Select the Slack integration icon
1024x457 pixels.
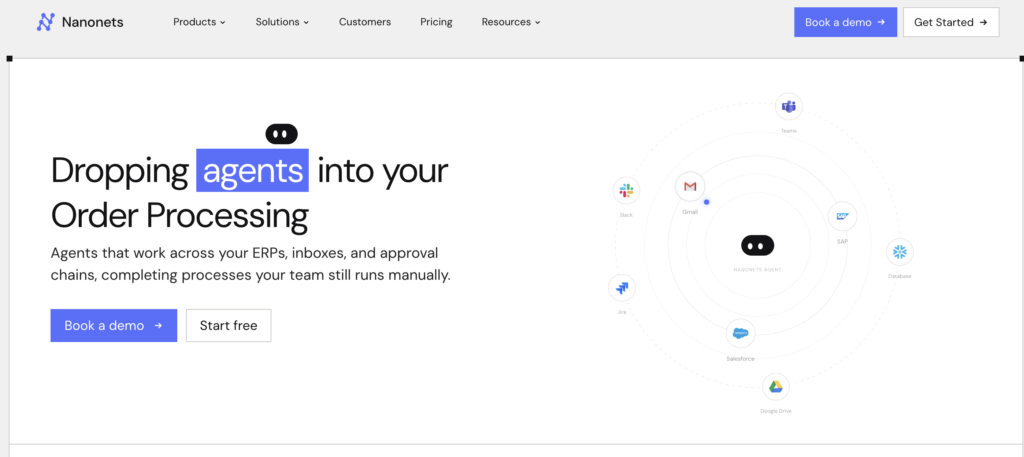[x=626, y=191]
